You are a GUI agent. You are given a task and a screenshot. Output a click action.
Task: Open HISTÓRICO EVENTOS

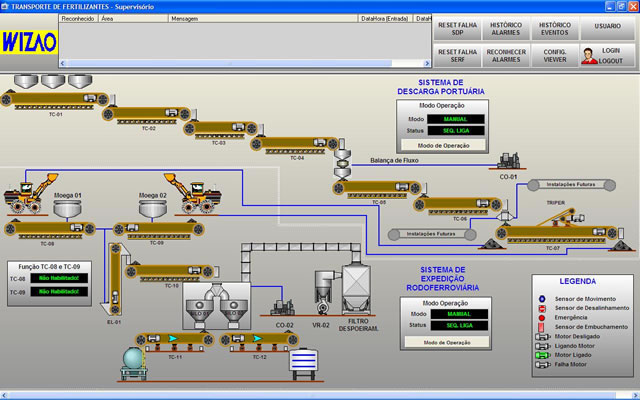point(554,29)
